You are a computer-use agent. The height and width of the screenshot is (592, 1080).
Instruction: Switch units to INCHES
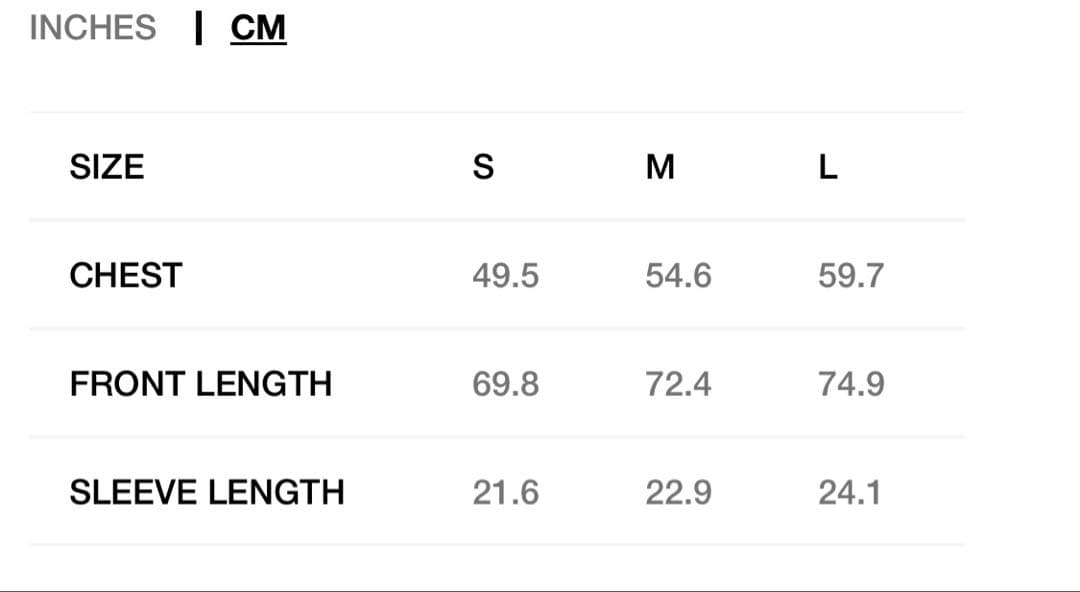pos(93,28)
